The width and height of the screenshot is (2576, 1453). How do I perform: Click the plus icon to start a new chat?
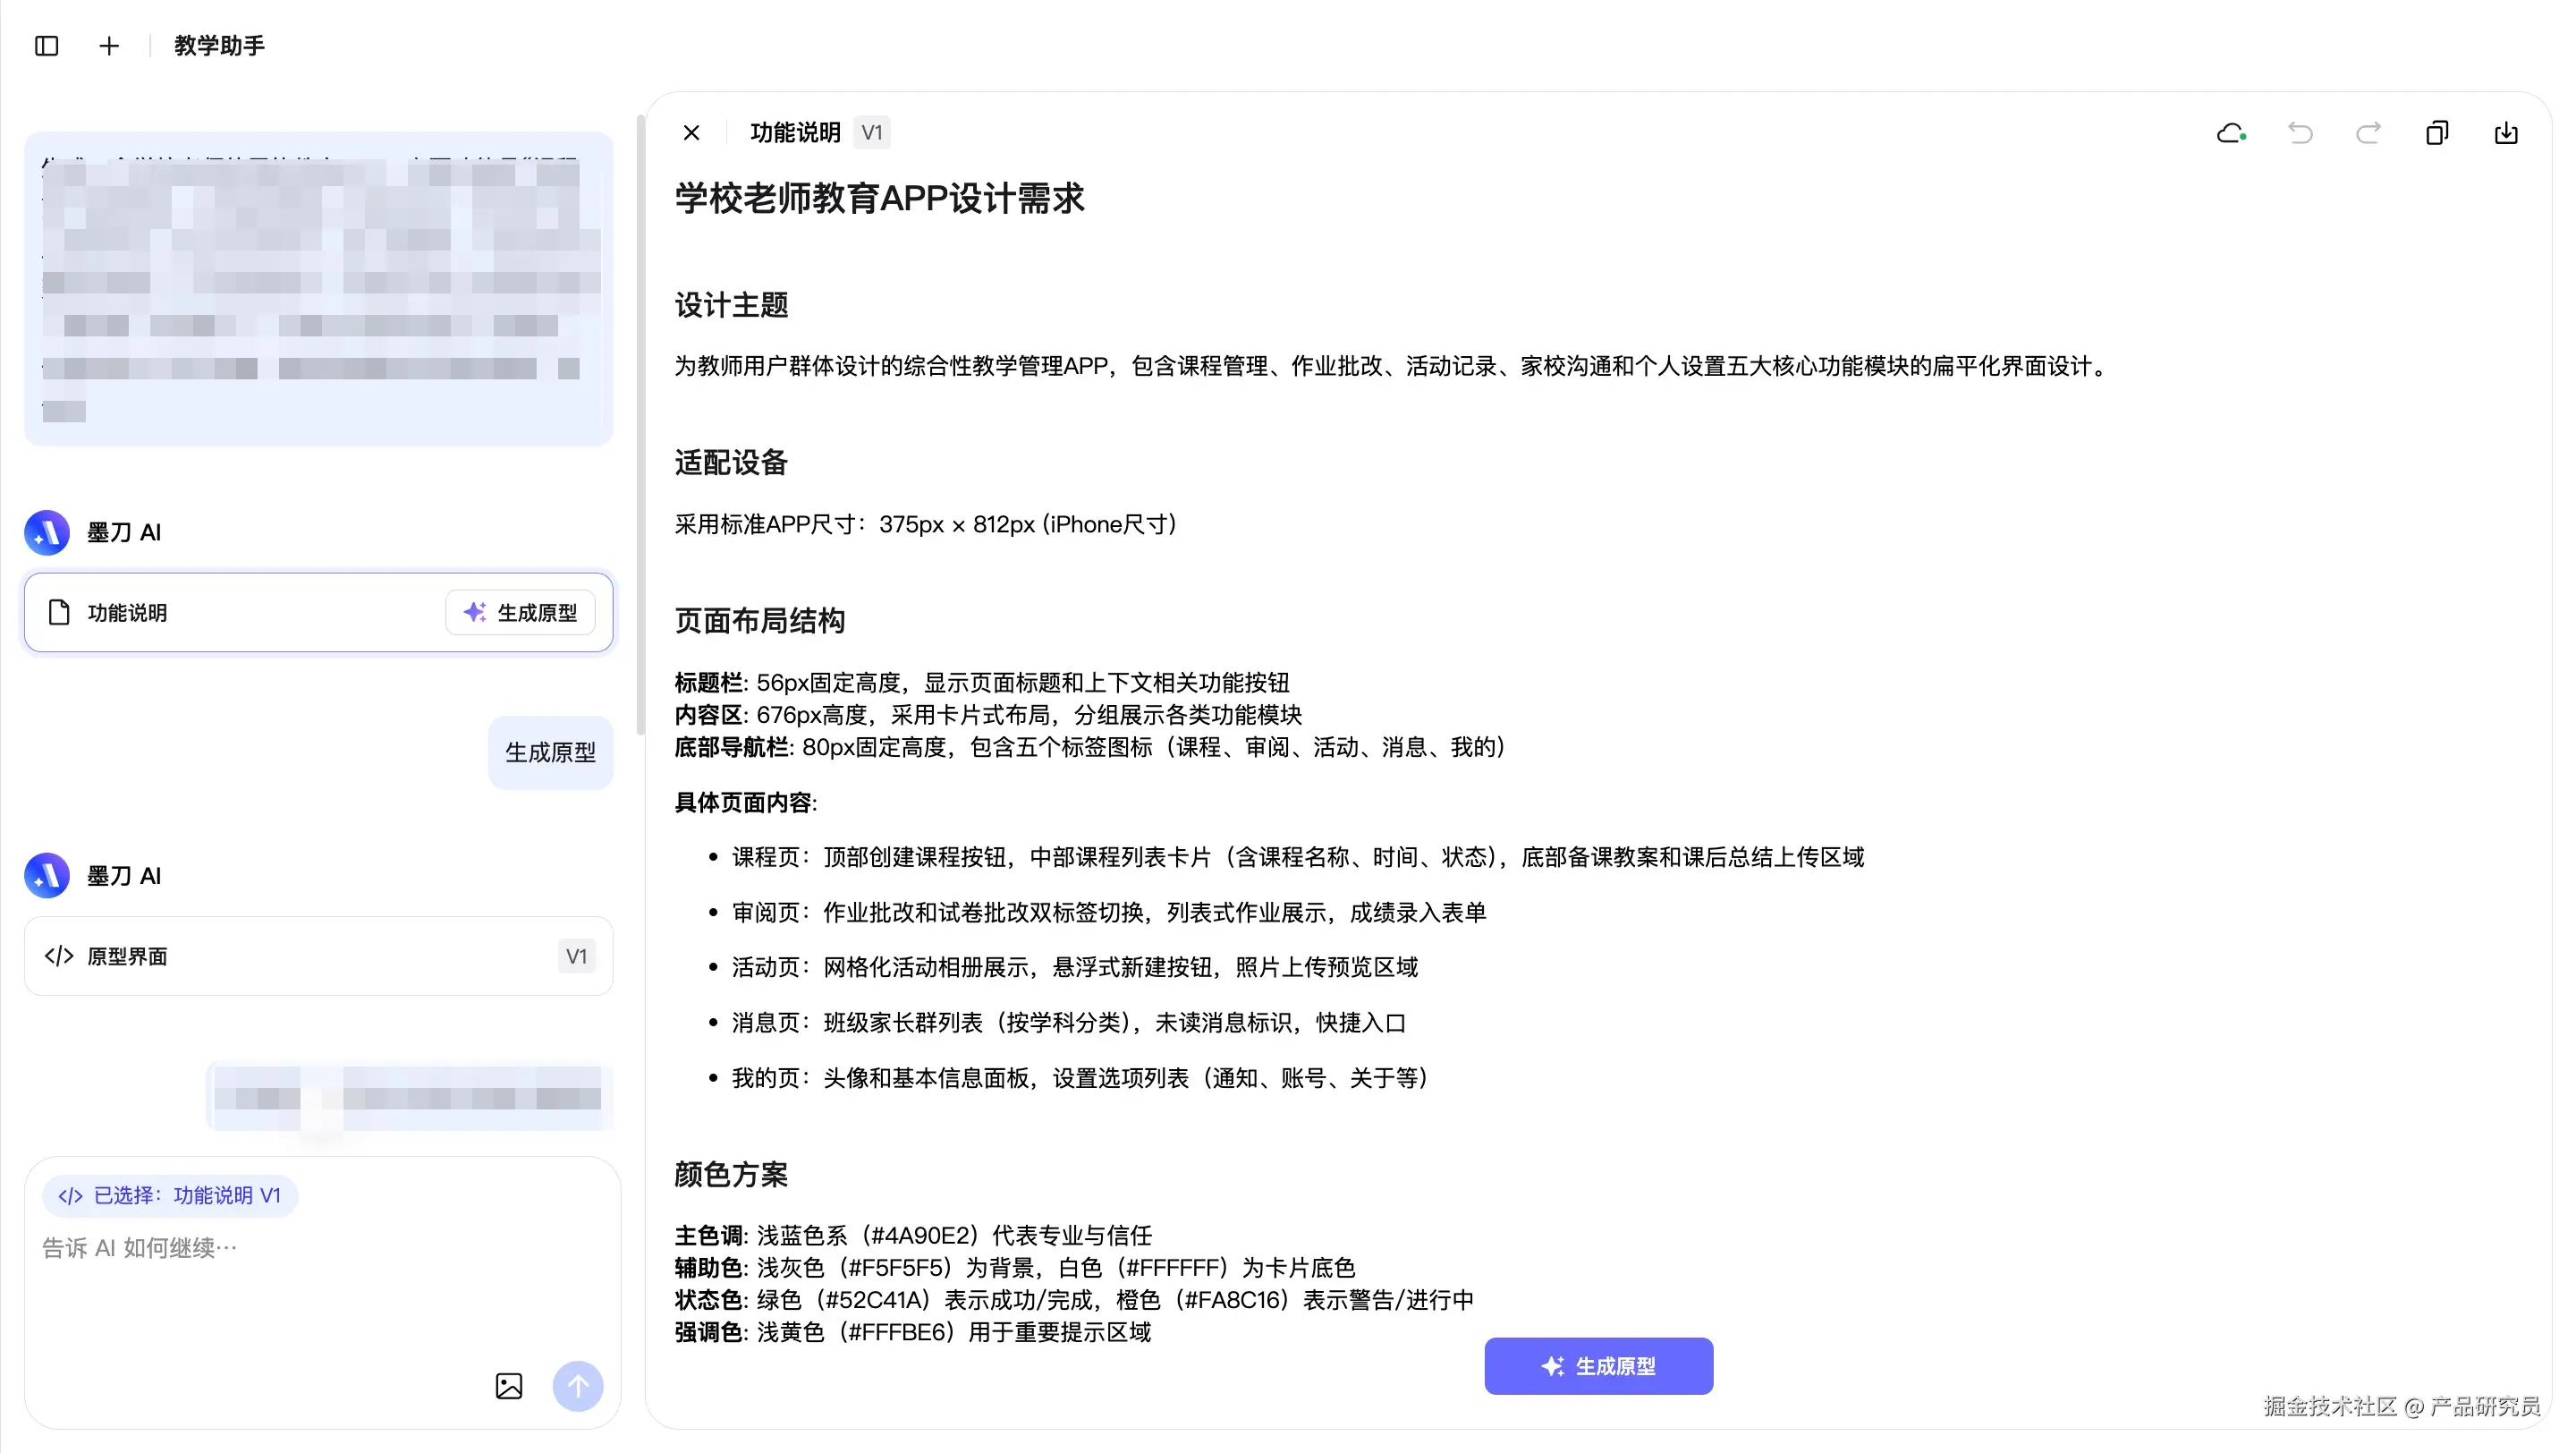pyautogui.click(x=109, y=46)
